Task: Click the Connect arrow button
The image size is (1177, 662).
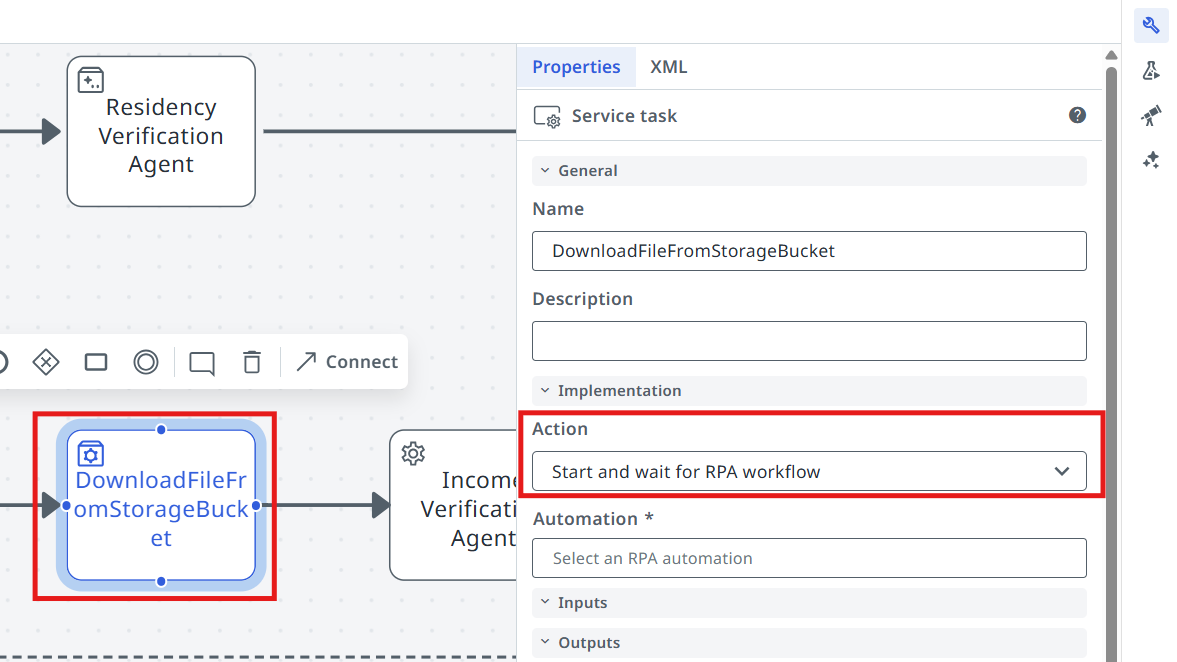Action: tap(347, 362)
